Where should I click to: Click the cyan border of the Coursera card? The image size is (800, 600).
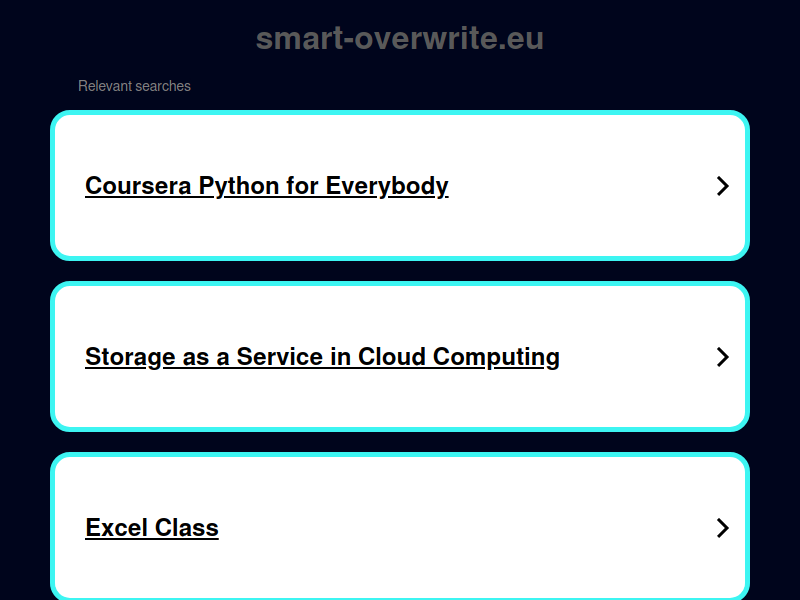point(400,113)
